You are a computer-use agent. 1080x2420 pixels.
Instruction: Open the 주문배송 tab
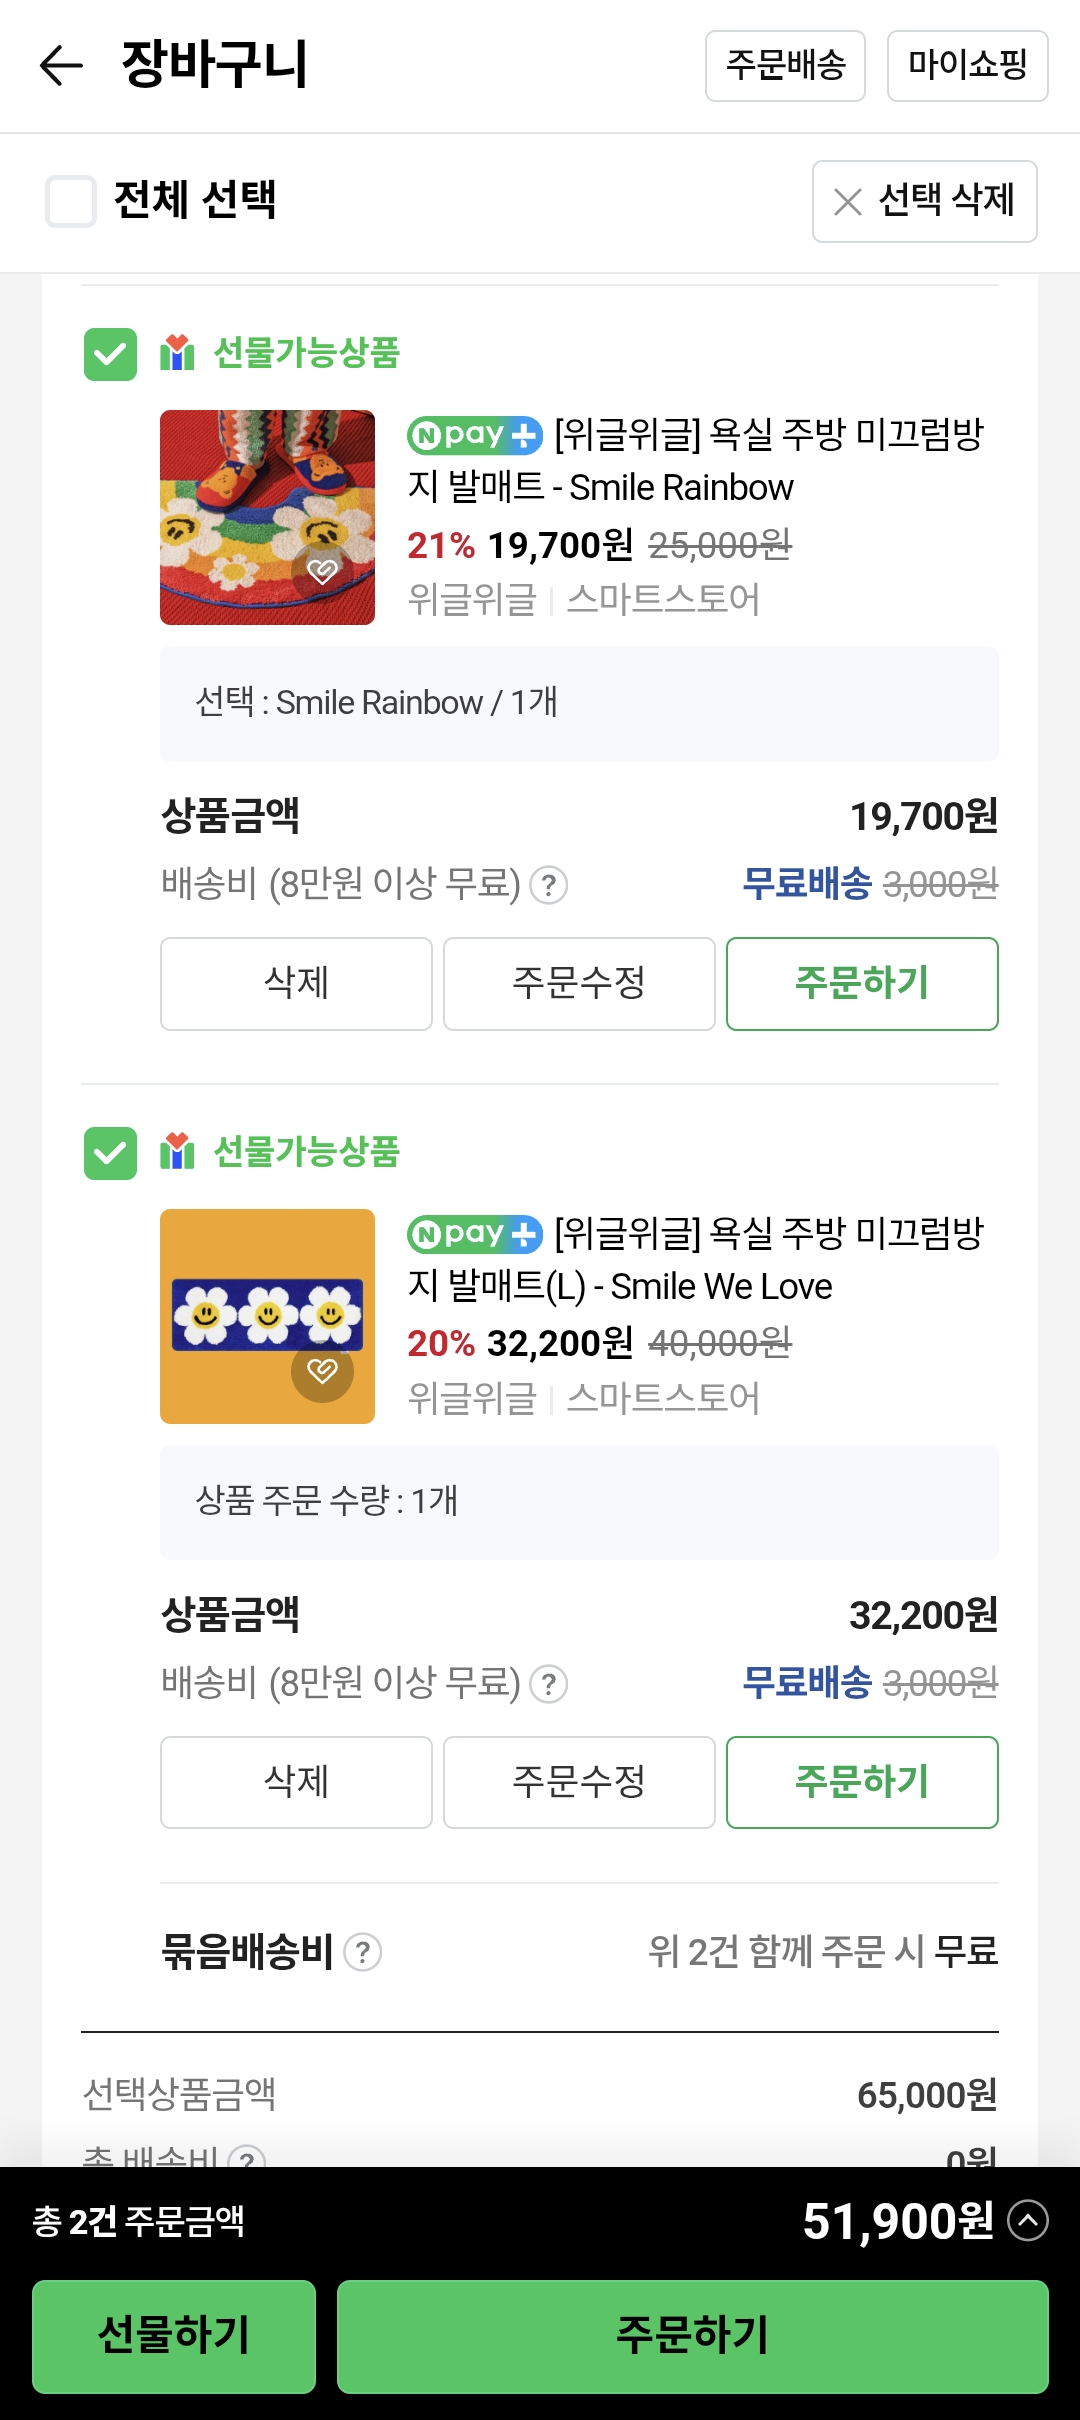pos(785,66)
